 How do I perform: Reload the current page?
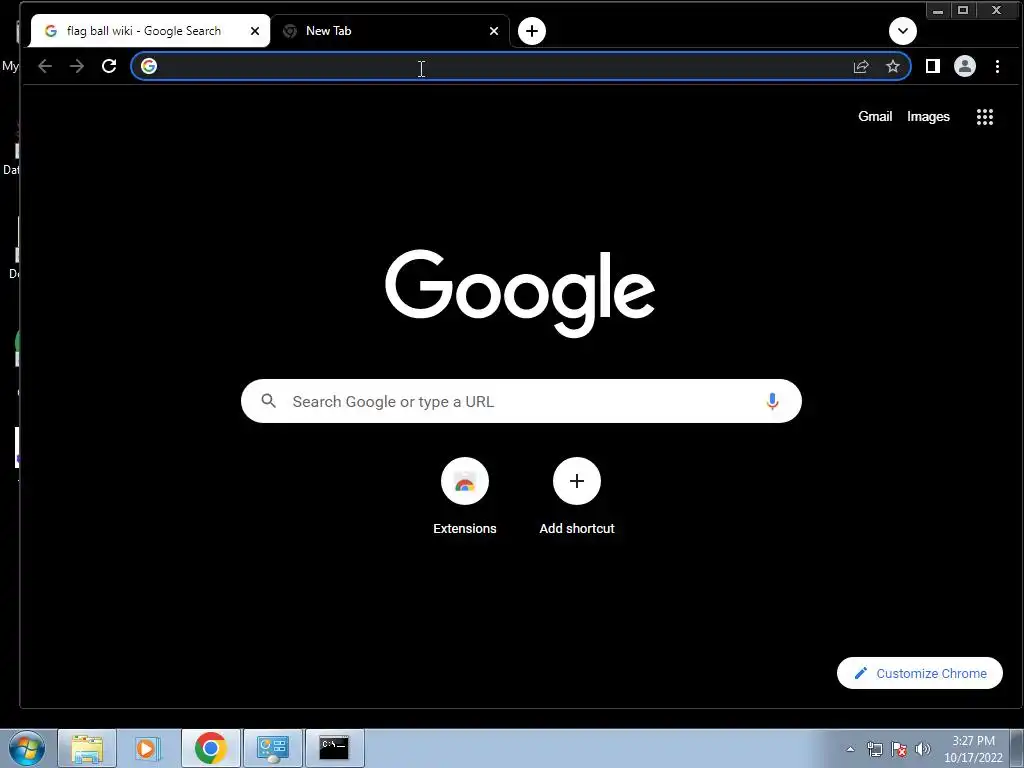109,66
